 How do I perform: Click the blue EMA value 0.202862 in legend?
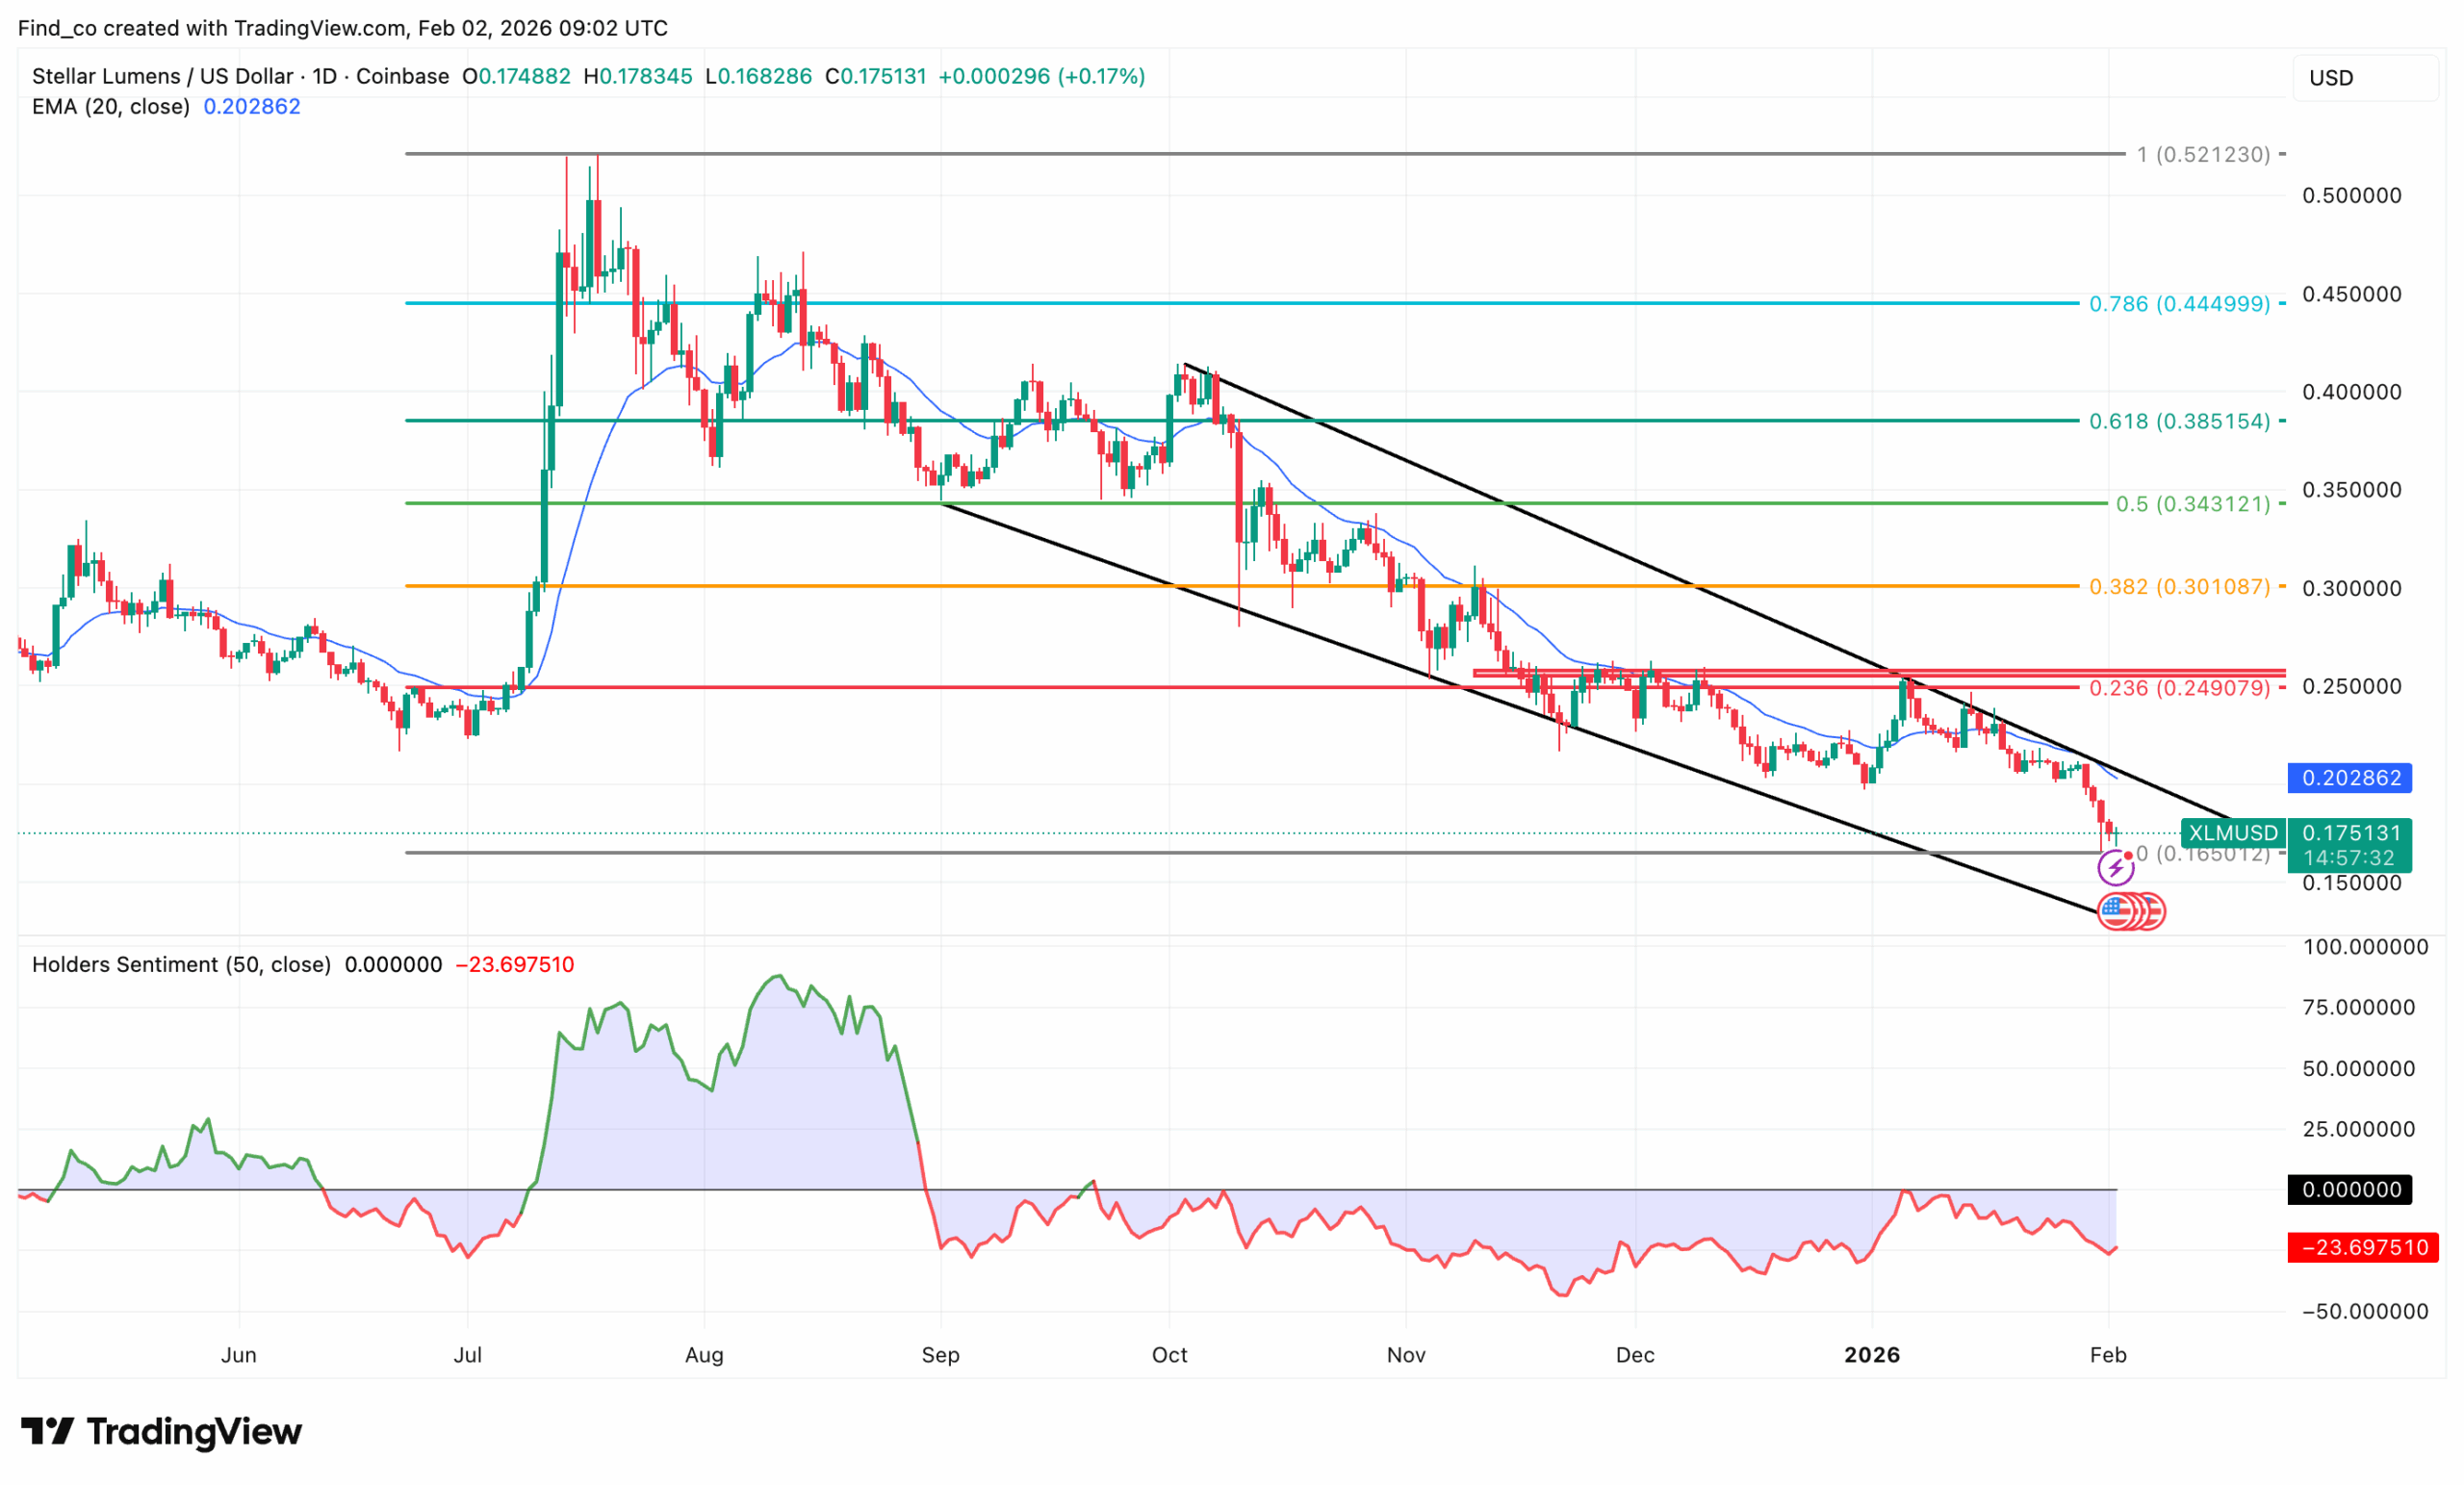tap(251, 106)
